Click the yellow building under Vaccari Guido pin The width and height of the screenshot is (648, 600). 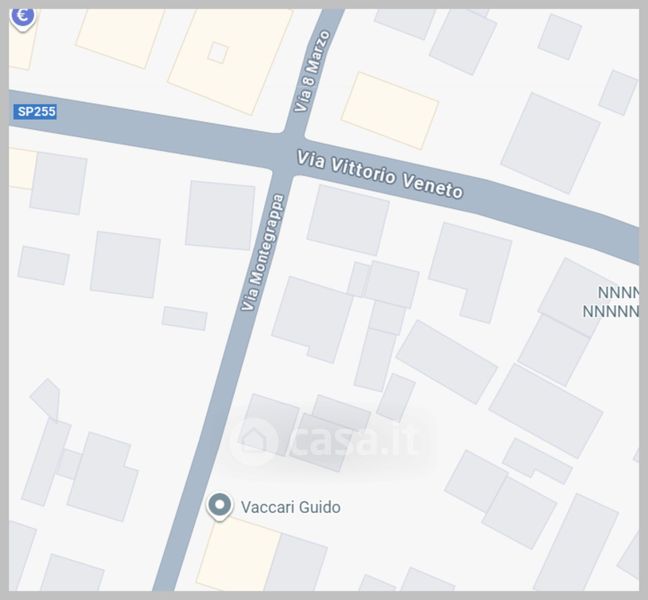[x=239, y=554]
